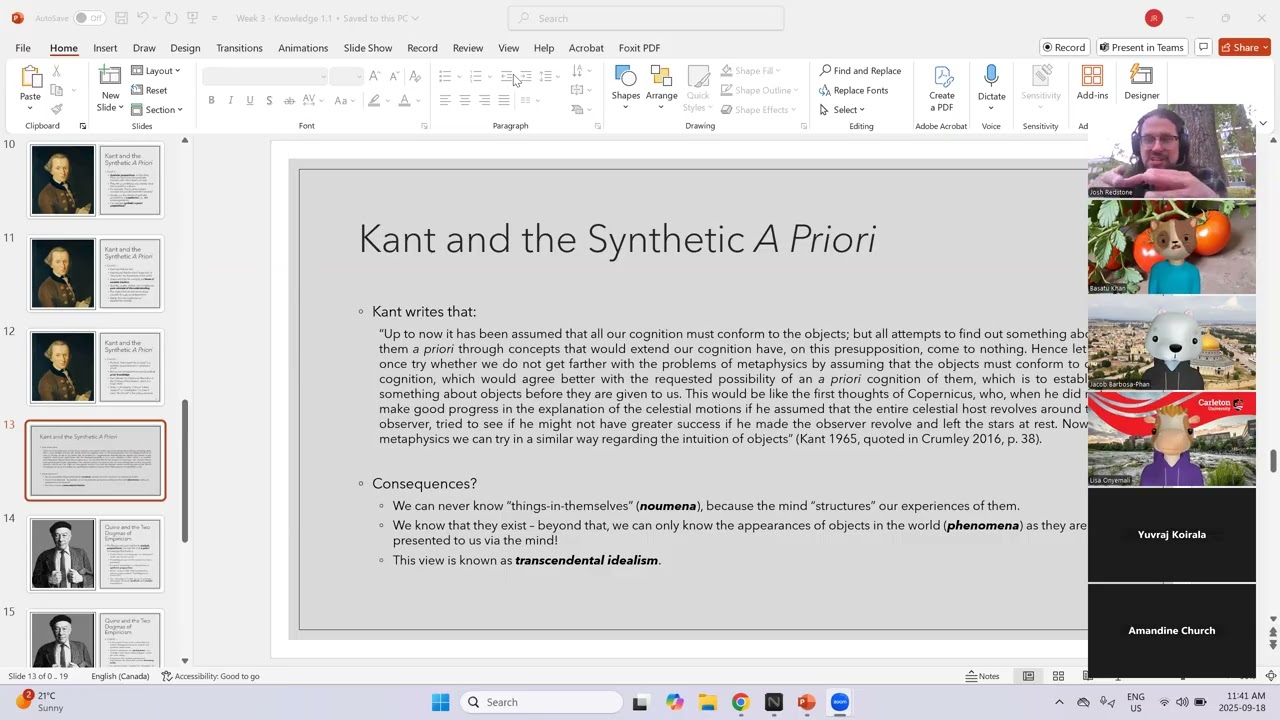
Task: Select slide 10 thumbnail
Action: click(x=95, y=180)
